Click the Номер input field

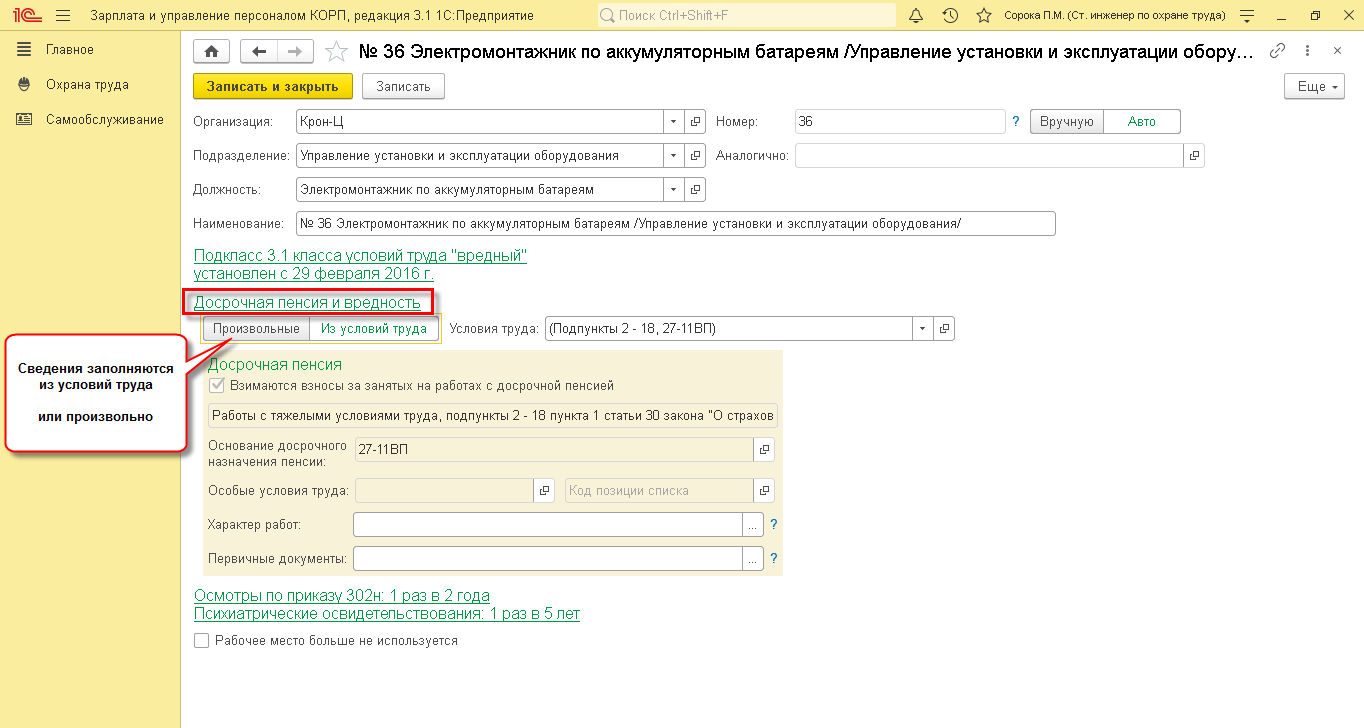[899, 121]
